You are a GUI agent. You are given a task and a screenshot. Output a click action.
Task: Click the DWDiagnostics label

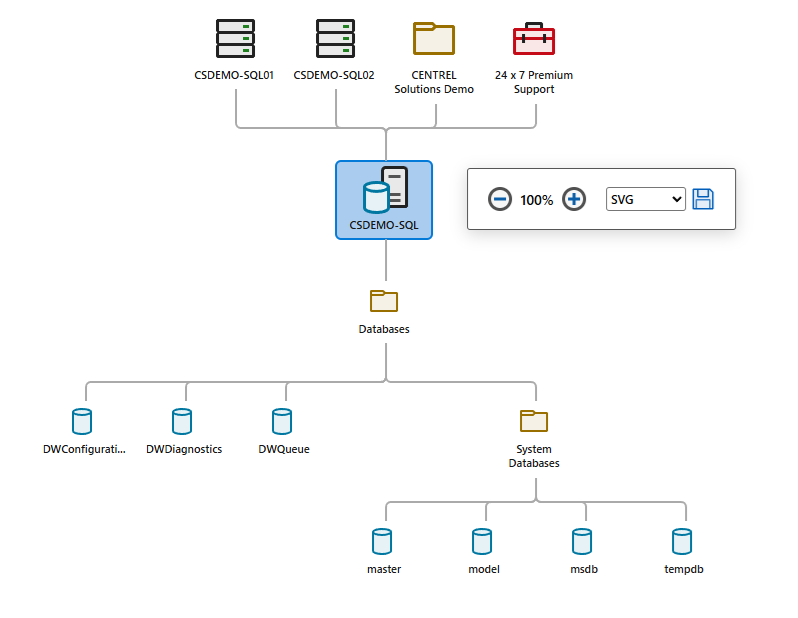tap(184, 450)
